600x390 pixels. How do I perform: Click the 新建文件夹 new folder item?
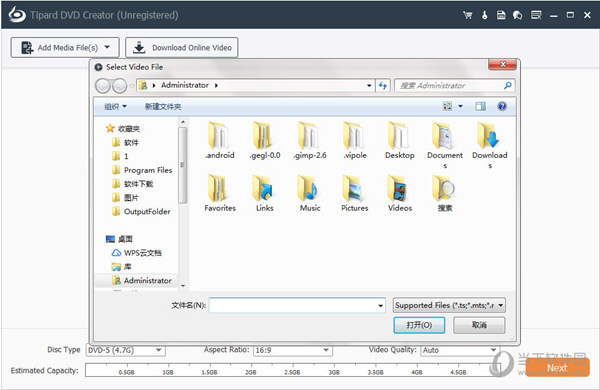pyautogui.click(x=163, y=106)
